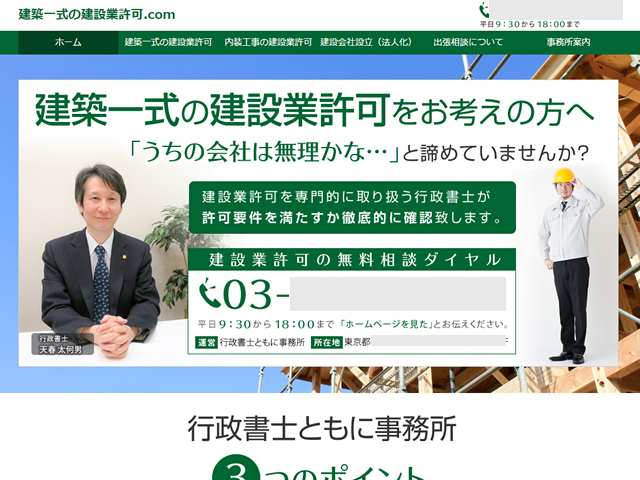Viewport: 640px width, 480px height.
Task: Click the photo of the administrative scrivener
Action: 102,261
